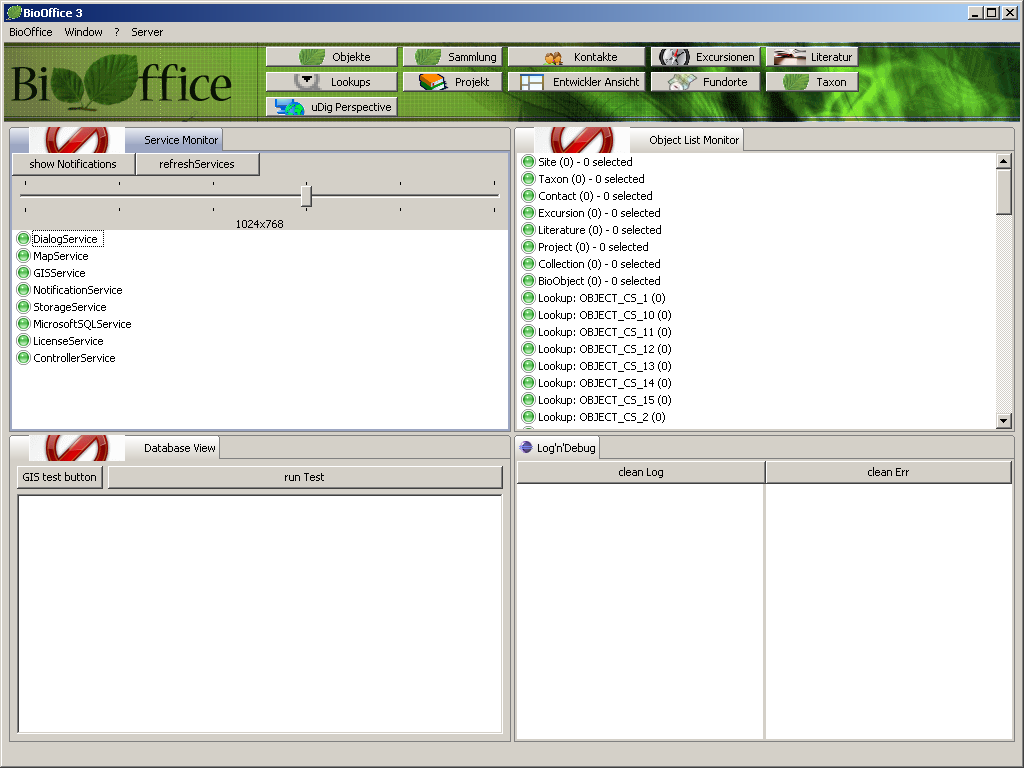The image size is (1024, 768).
Task: Click the green status icon of StorageService
Action: [24, 306]
